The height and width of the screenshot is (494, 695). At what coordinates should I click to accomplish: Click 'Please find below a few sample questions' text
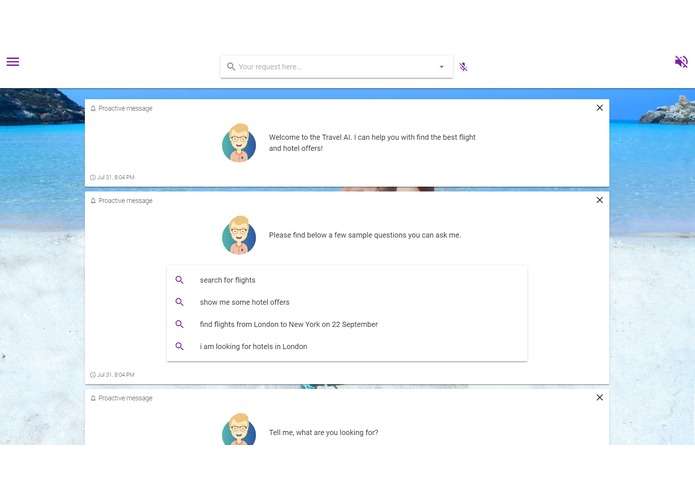365,235
